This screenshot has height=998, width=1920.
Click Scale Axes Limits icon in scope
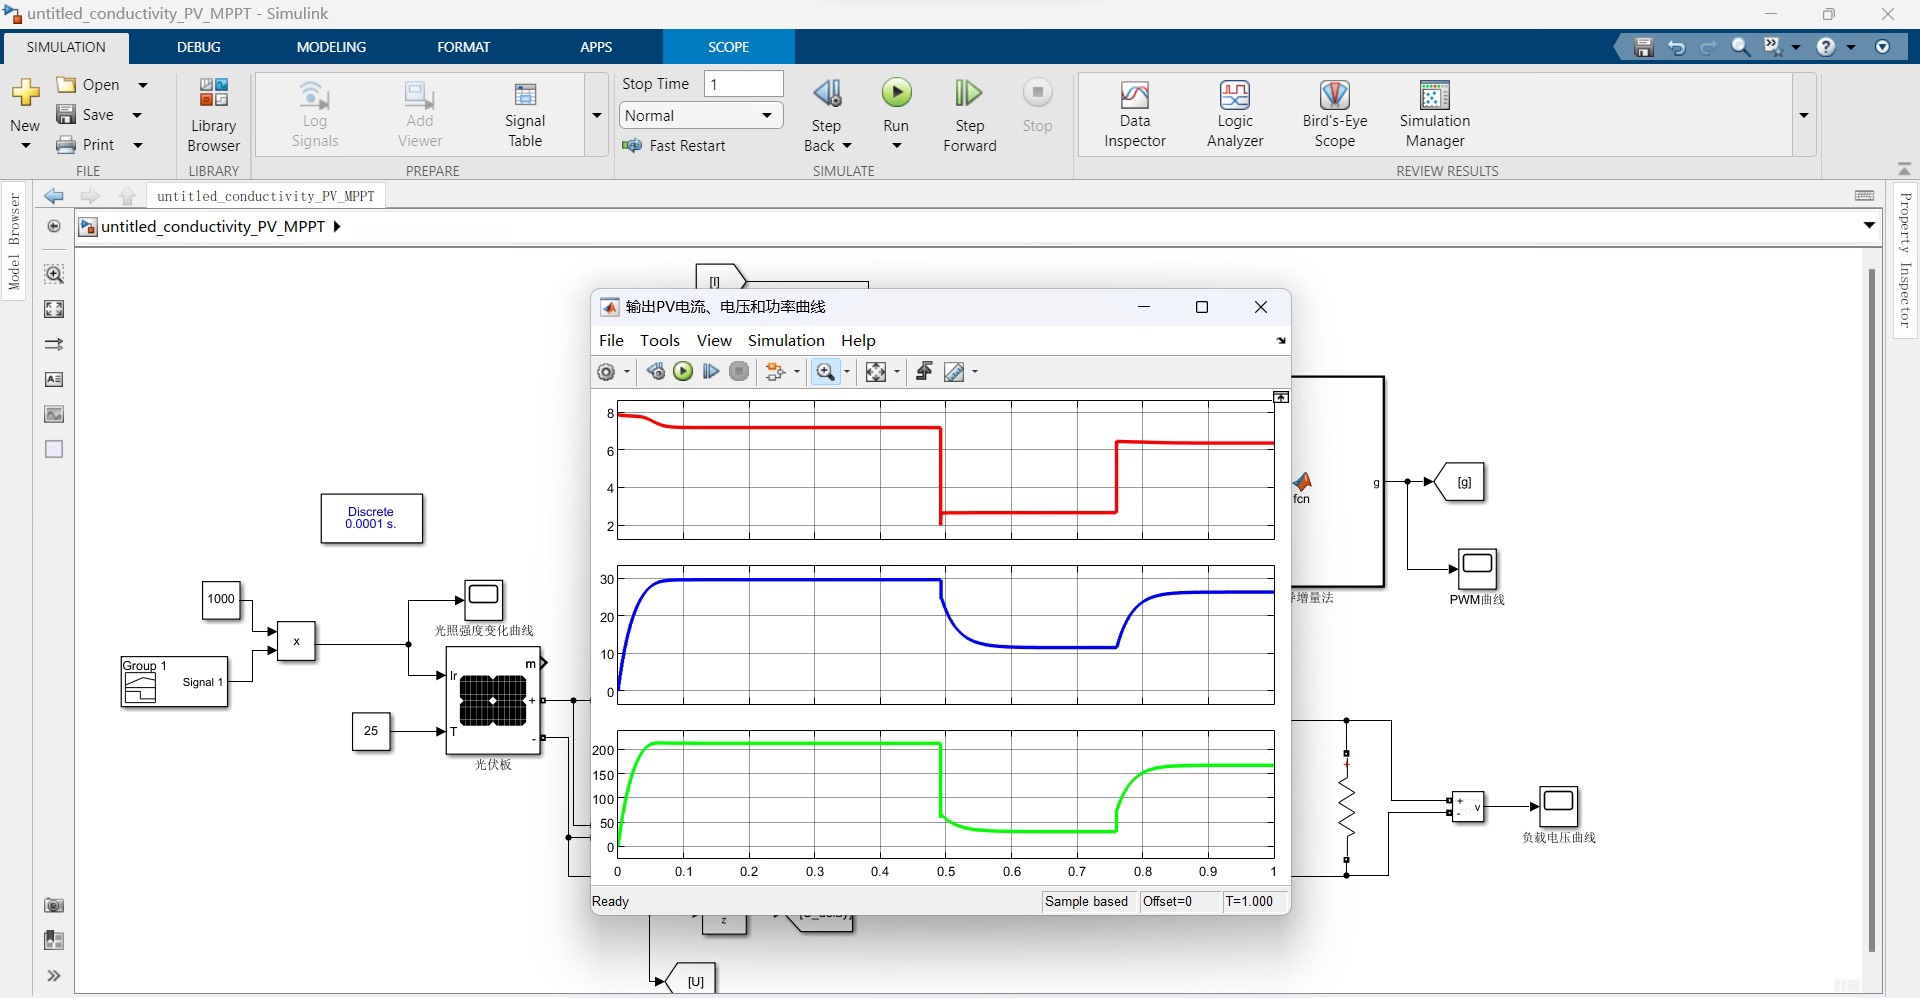point(876,372)
